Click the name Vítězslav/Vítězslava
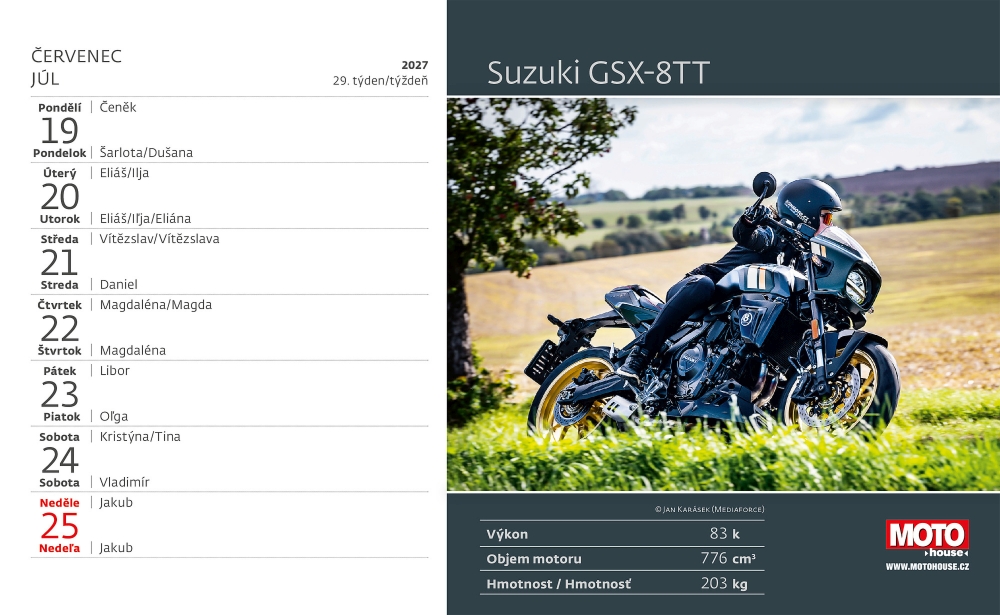Screen dimensions: 1000x615 pyautogui.click(x=159, y=239)
